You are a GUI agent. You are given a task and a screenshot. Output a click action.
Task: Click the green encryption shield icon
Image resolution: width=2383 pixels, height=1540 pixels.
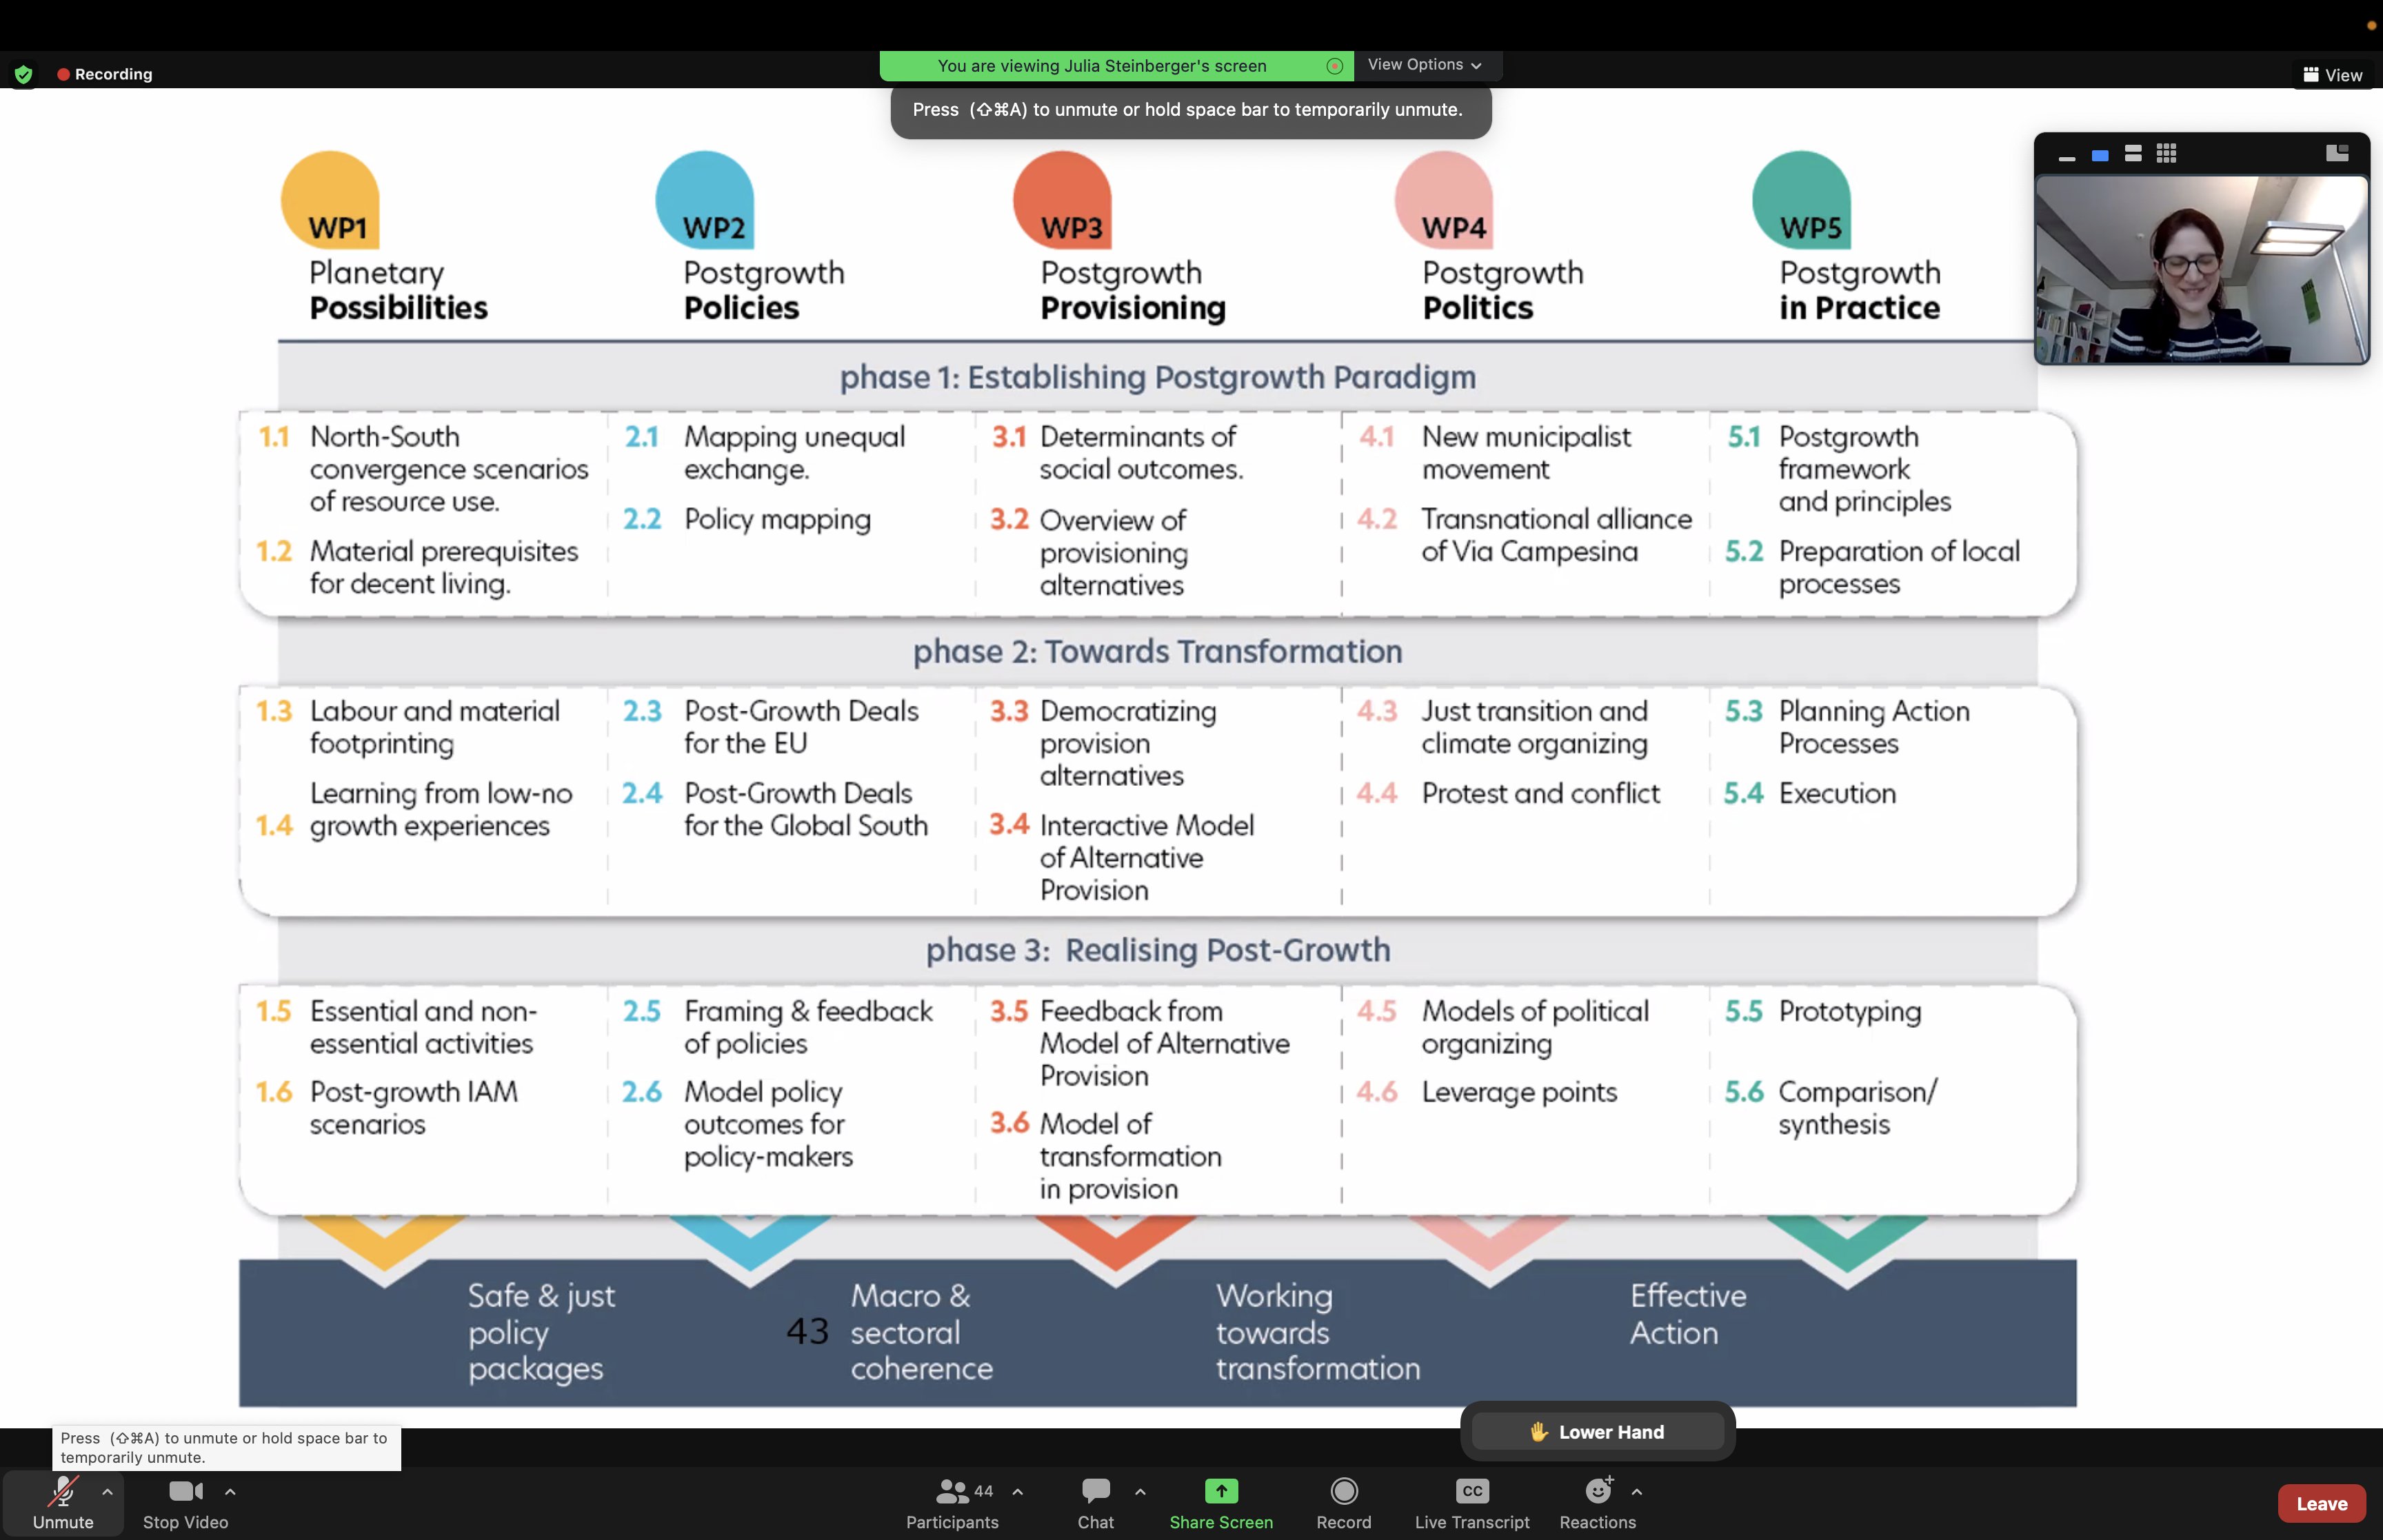(x=23, y=74)
